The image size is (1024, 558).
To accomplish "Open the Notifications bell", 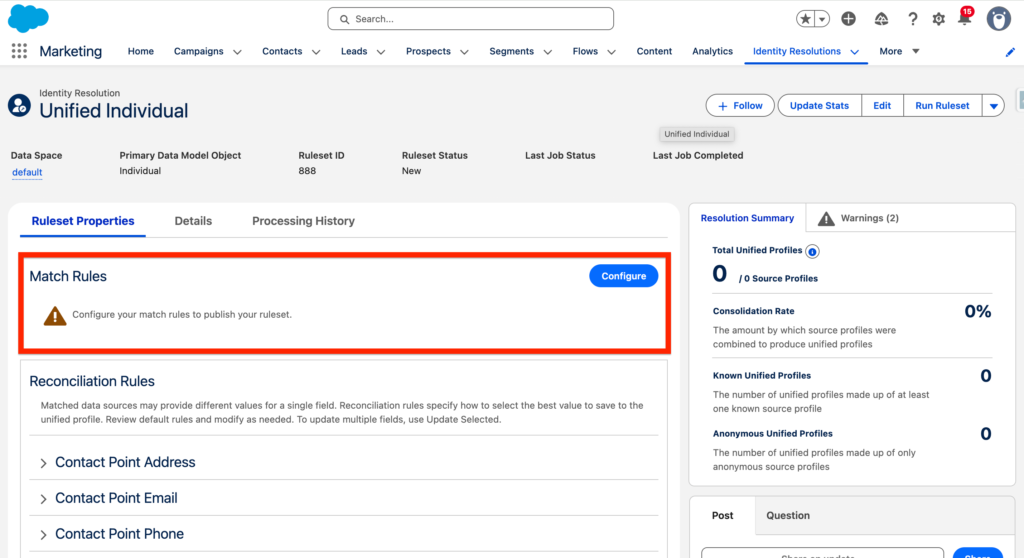I will point(964,19).
